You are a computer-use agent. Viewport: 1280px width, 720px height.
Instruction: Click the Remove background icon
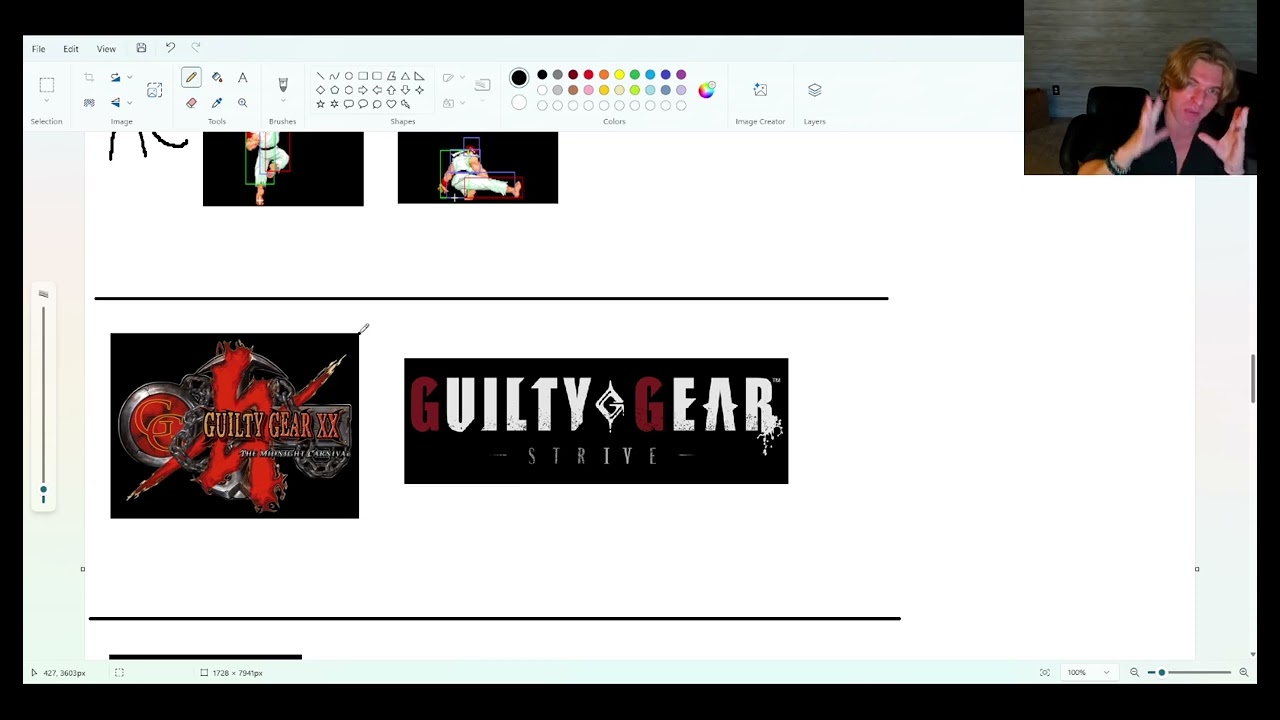89,103
